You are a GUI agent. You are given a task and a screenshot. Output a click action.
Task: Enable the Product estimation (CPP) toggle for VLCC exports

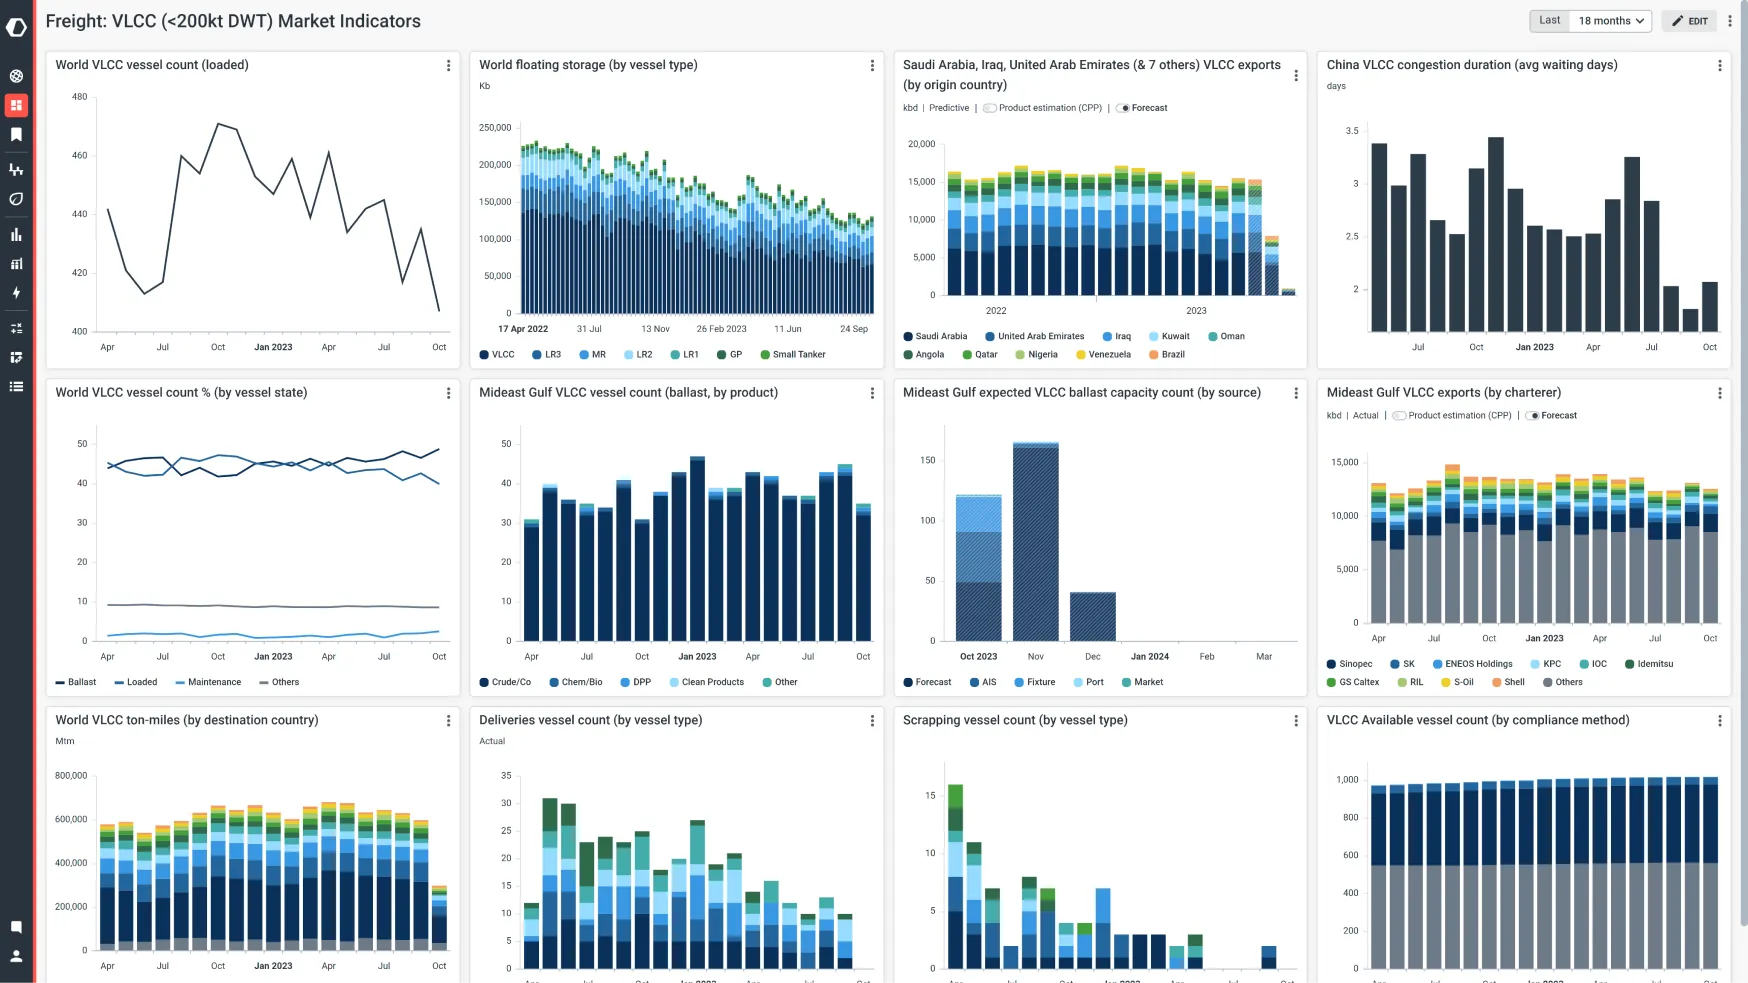tap(991, 108)
